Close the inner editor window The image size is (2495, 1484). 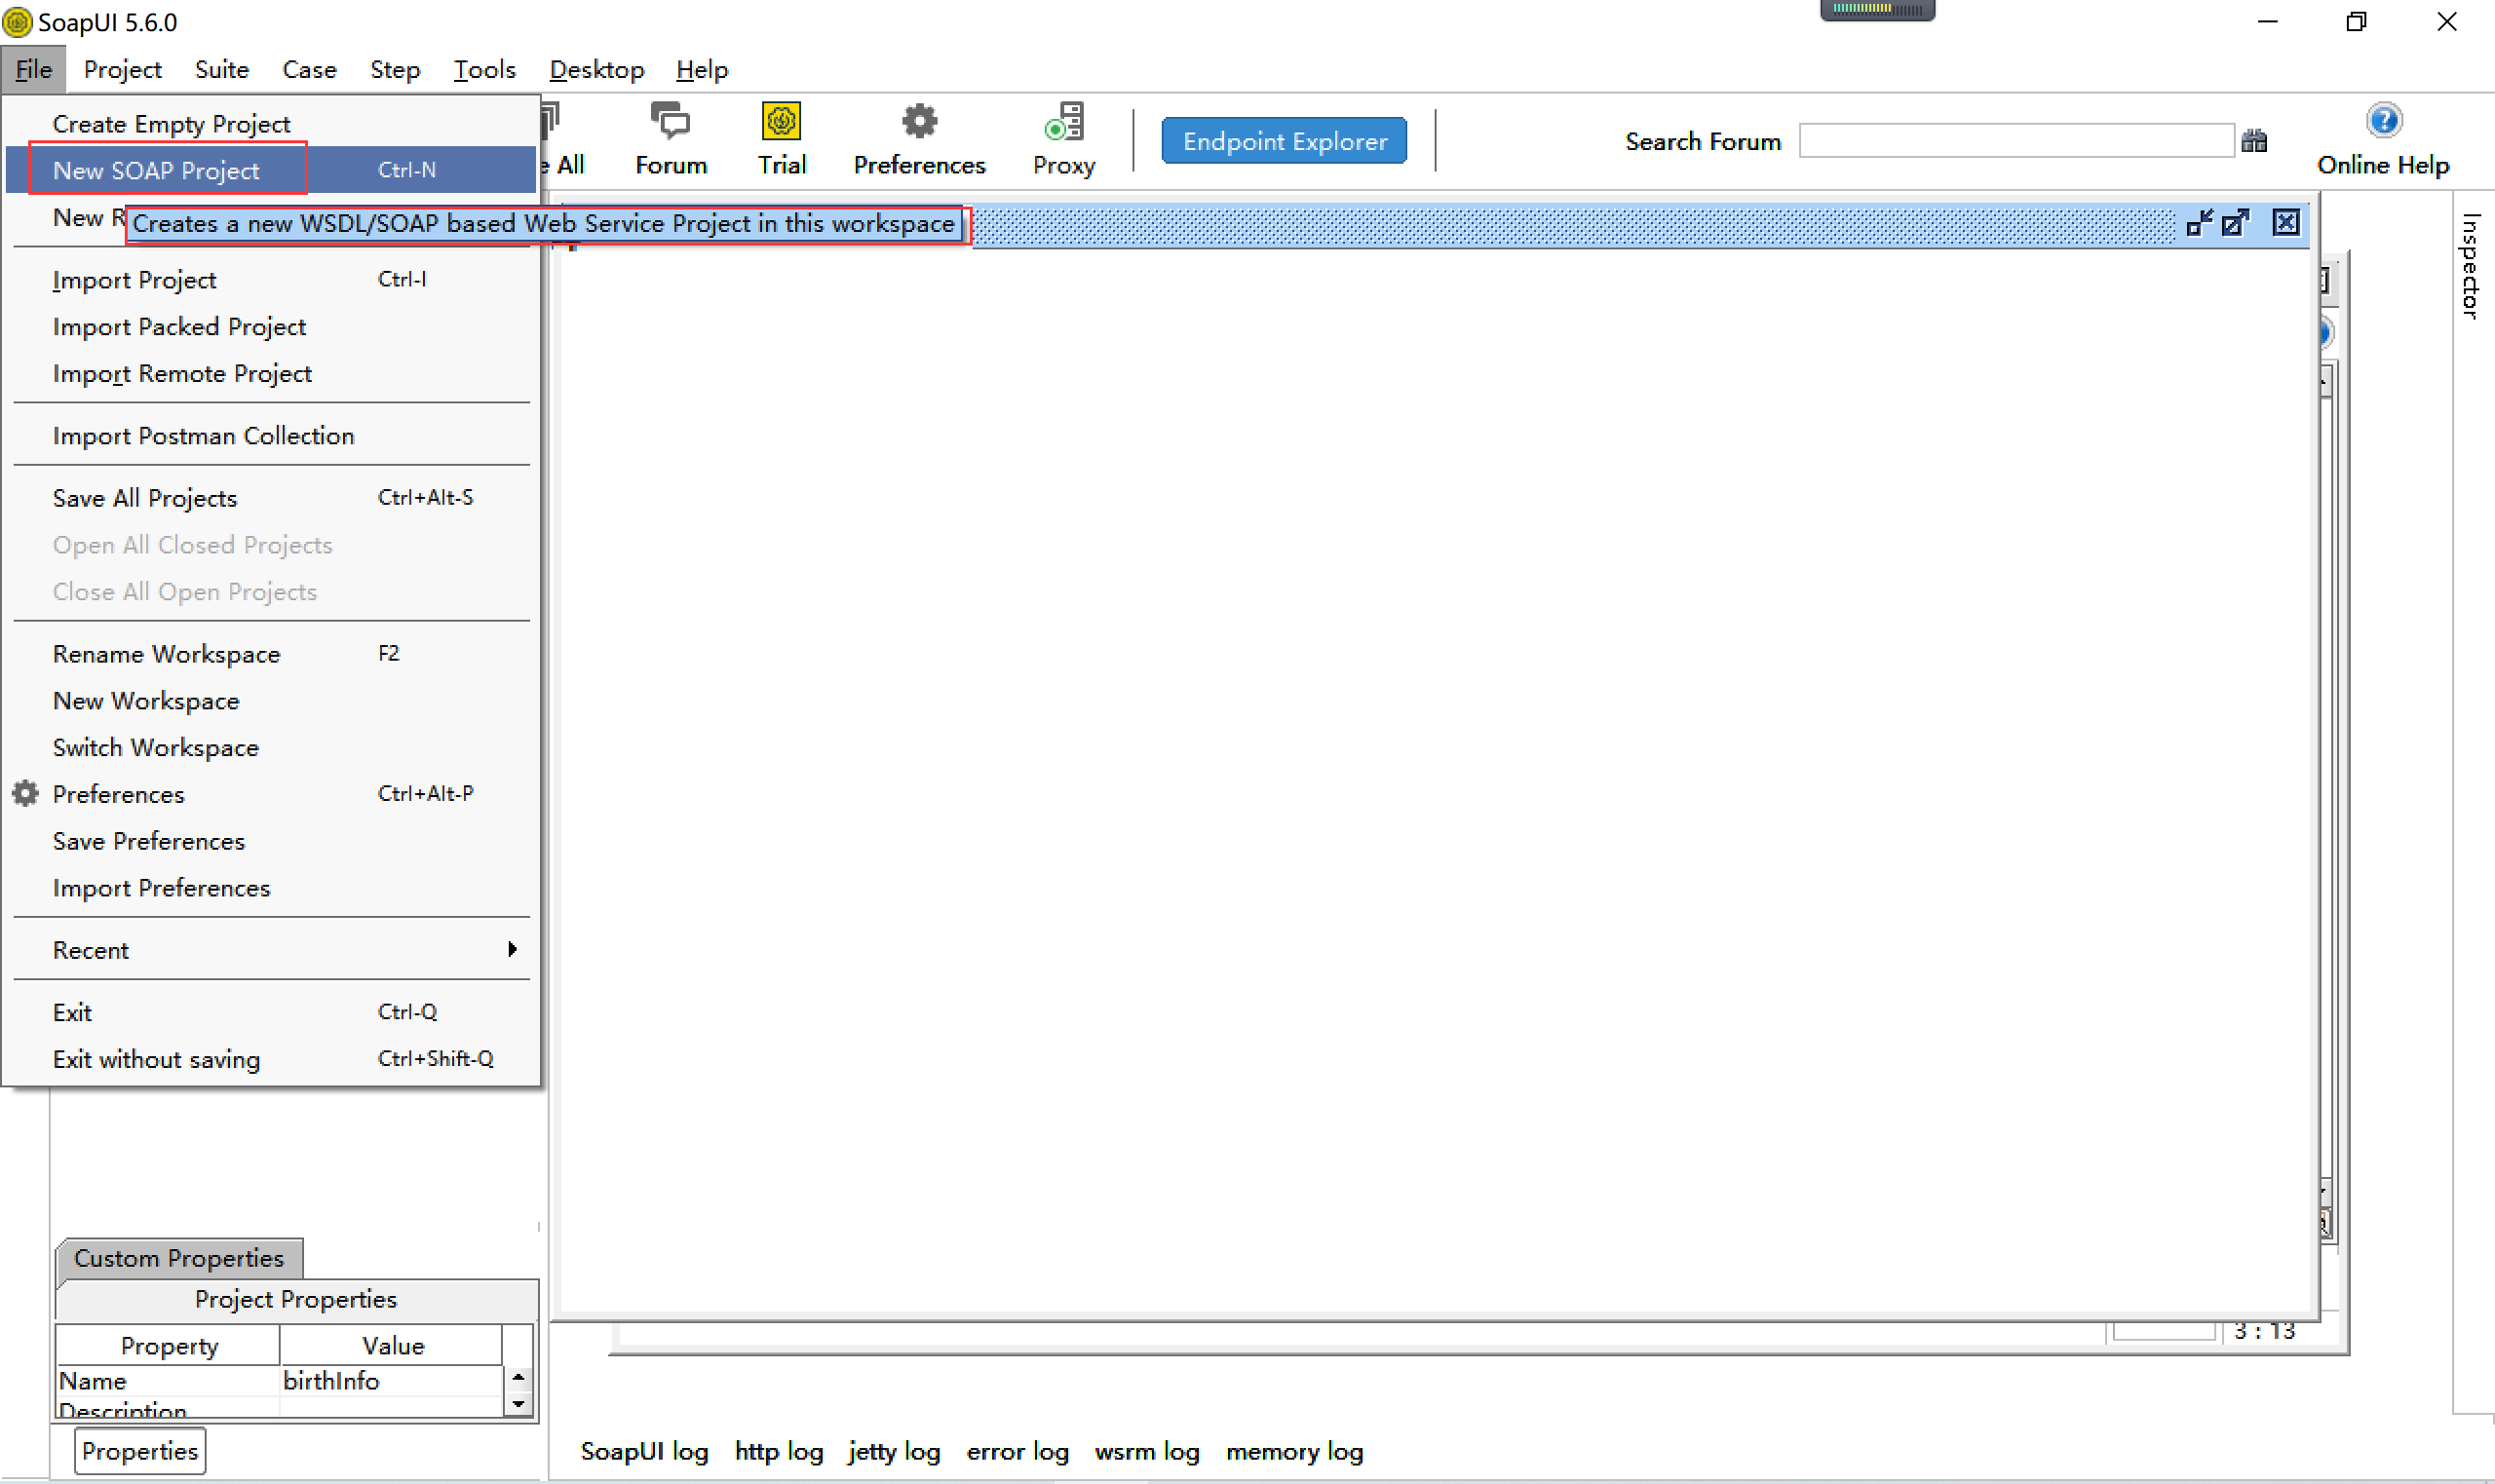pyautogui.click(x=2286, y=222)
